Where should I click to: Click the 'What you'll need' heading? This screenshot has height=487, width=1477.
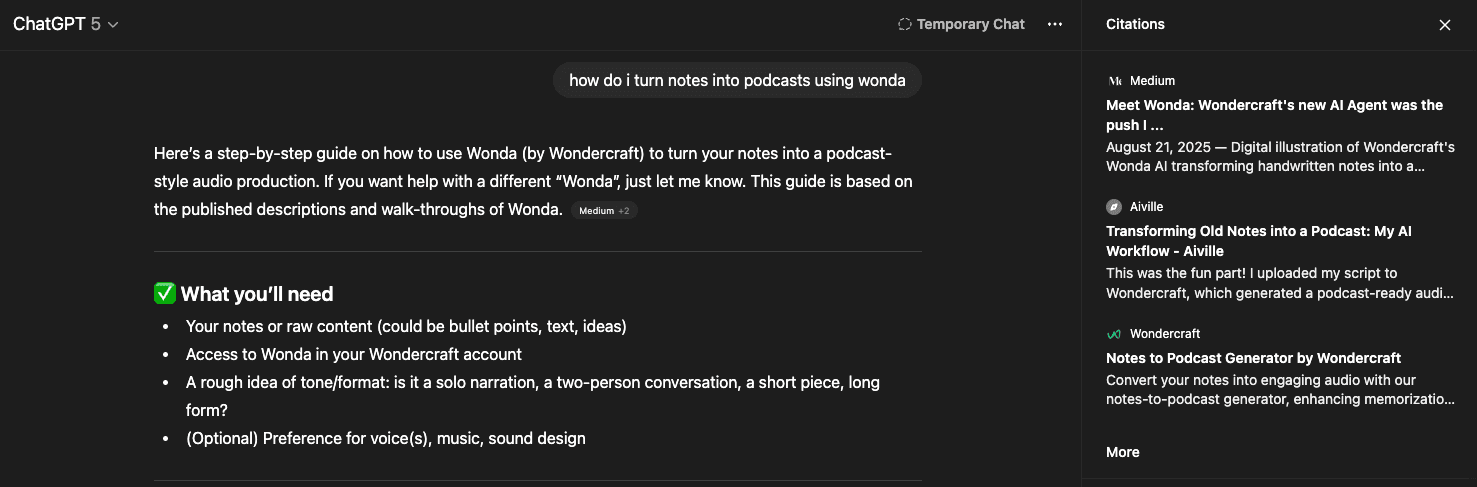coord(257,294)
